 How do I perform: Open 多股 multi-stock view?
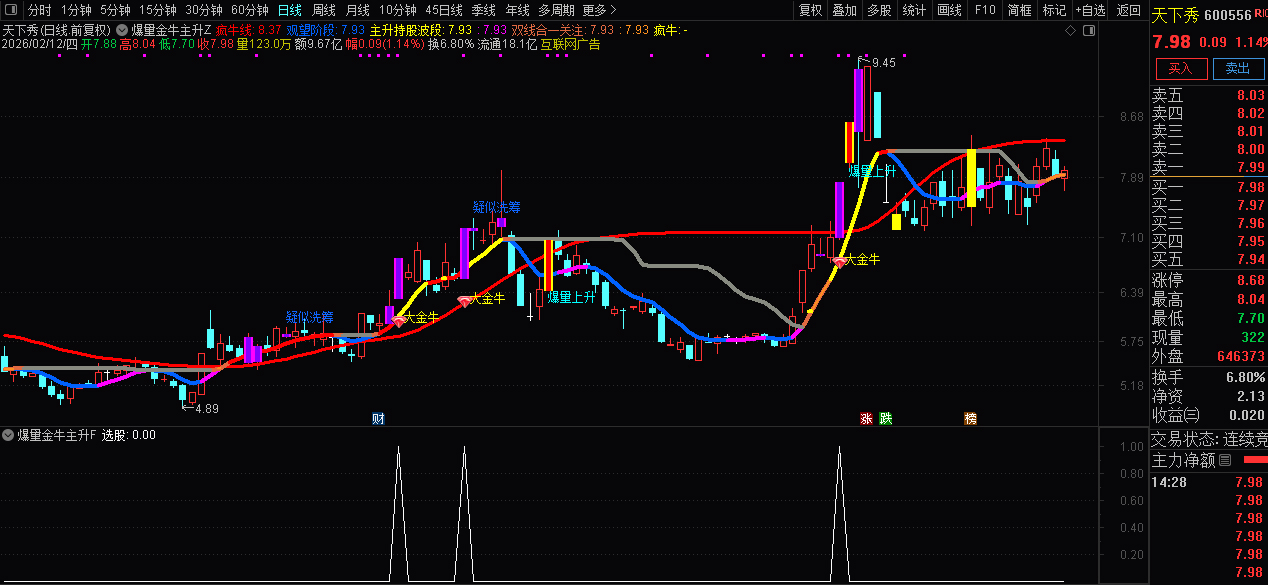879,10
